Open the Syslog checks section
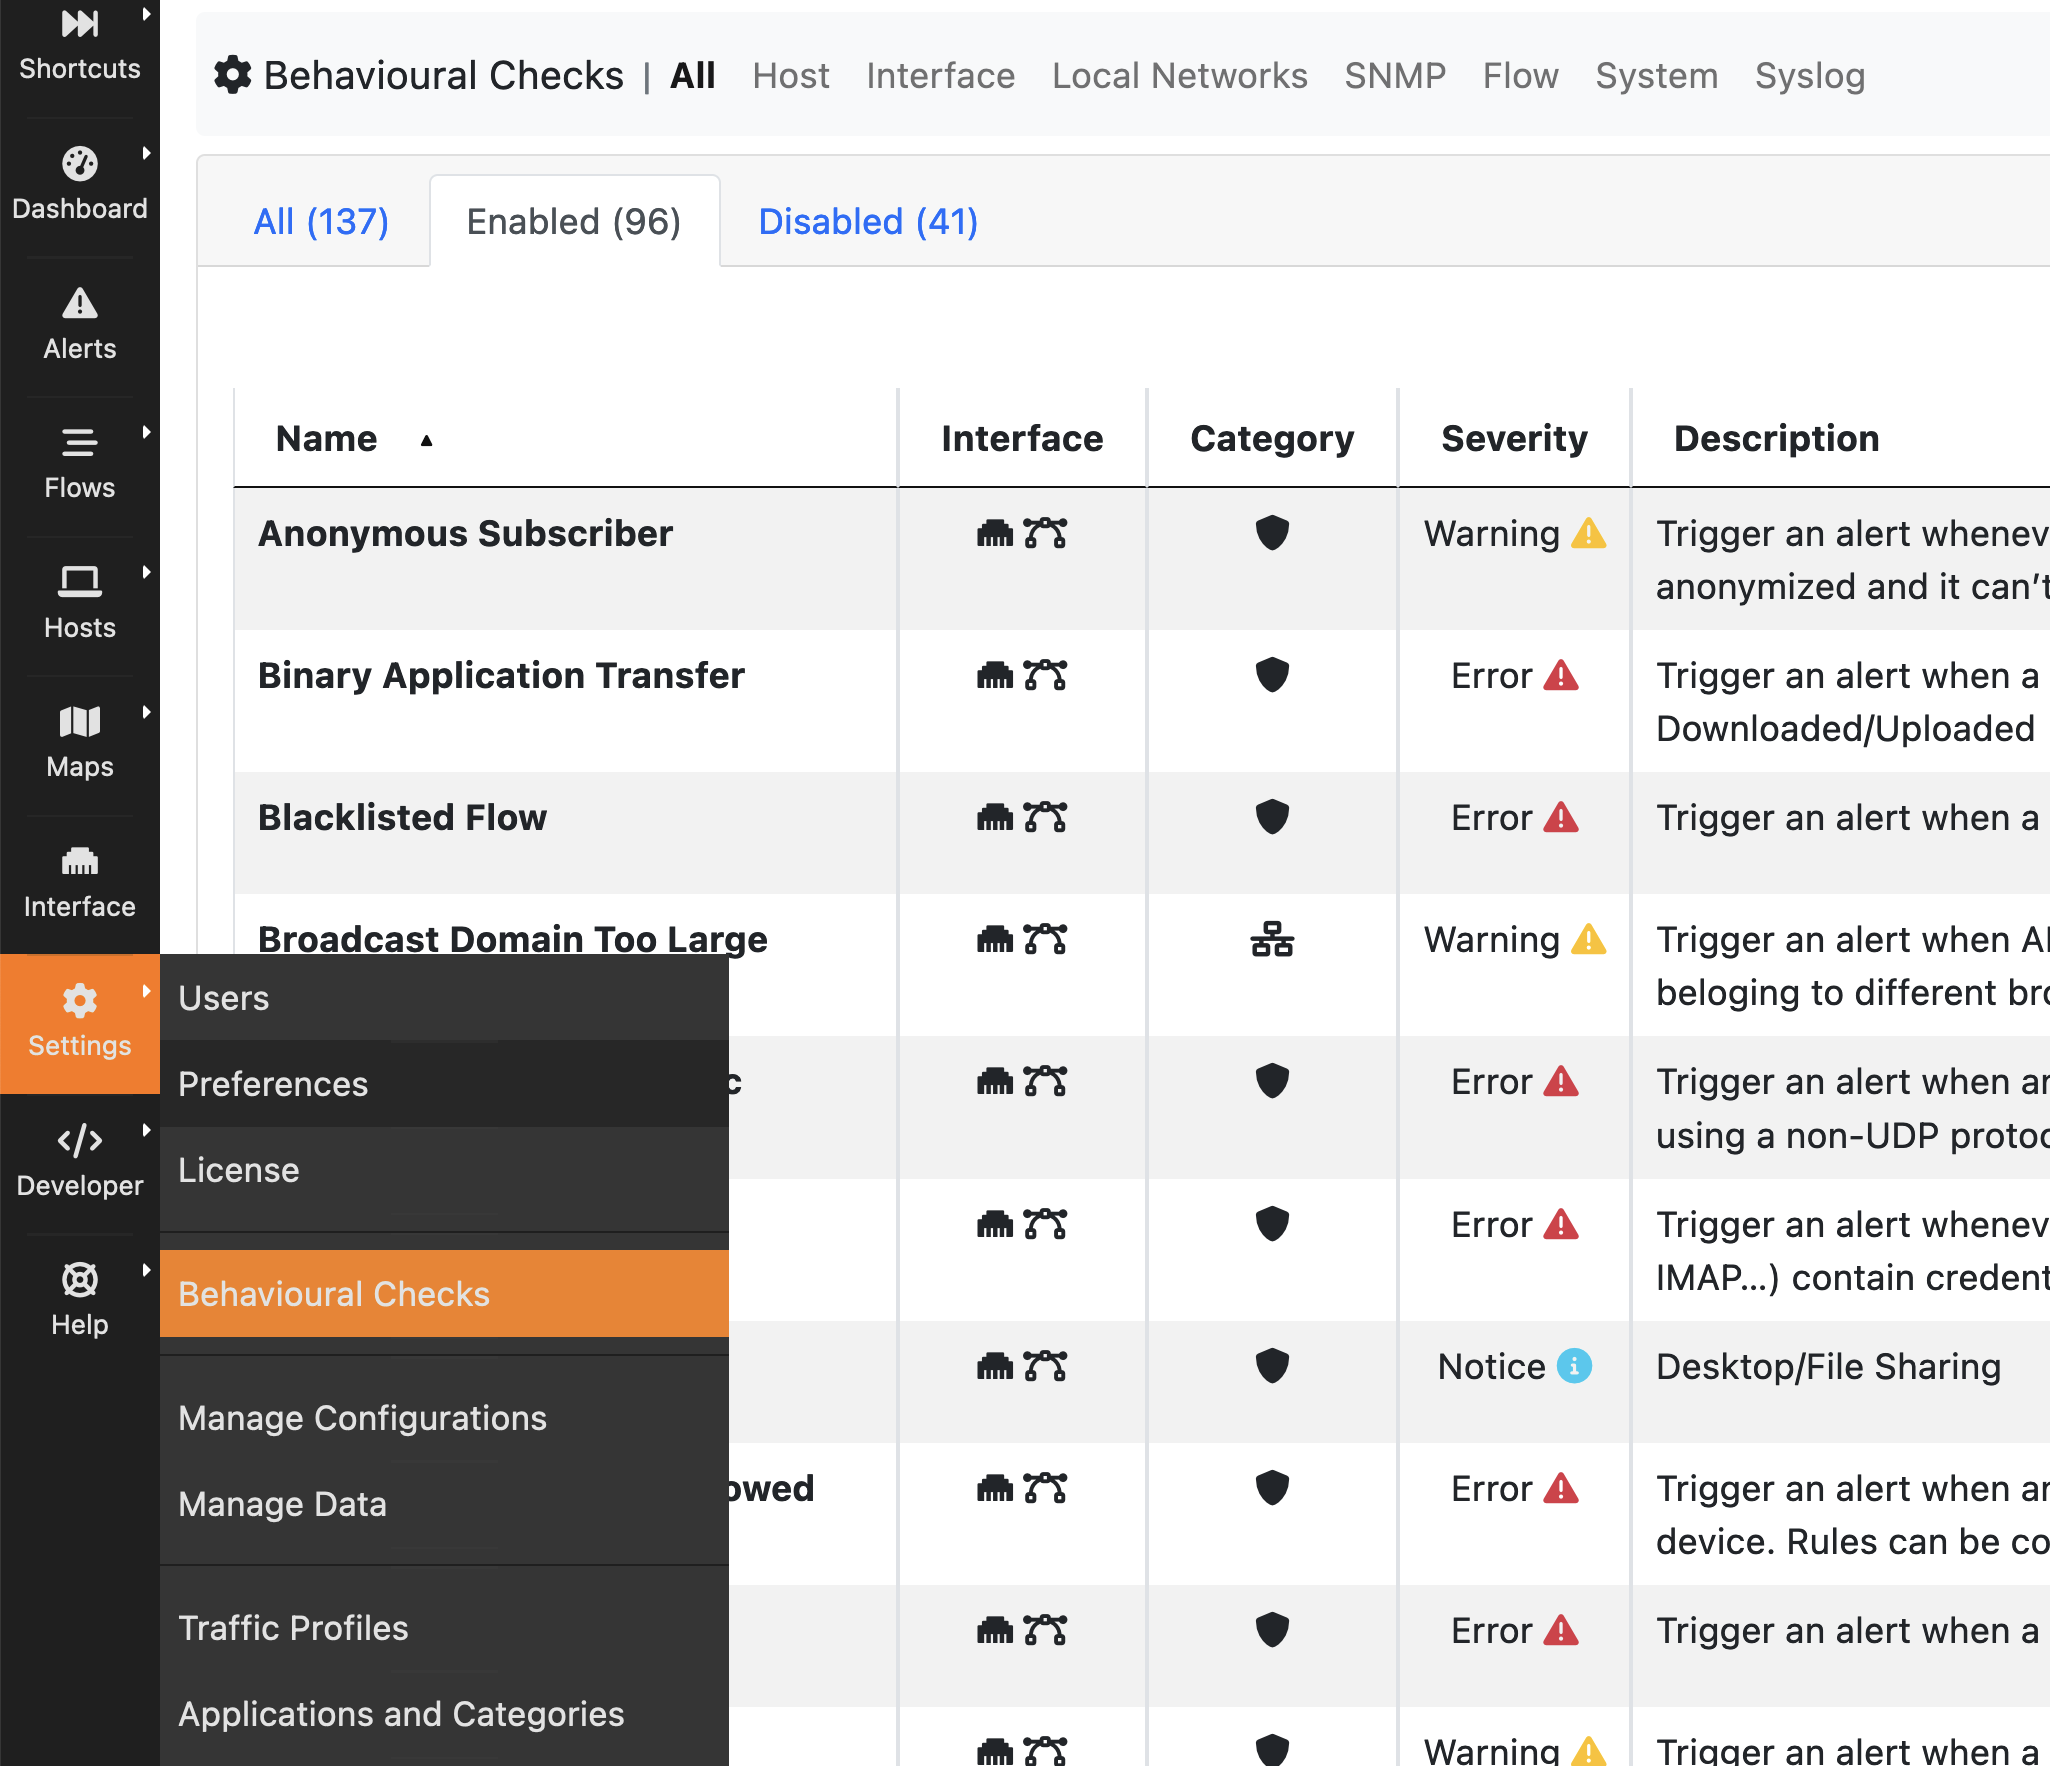 [1809, 75]
